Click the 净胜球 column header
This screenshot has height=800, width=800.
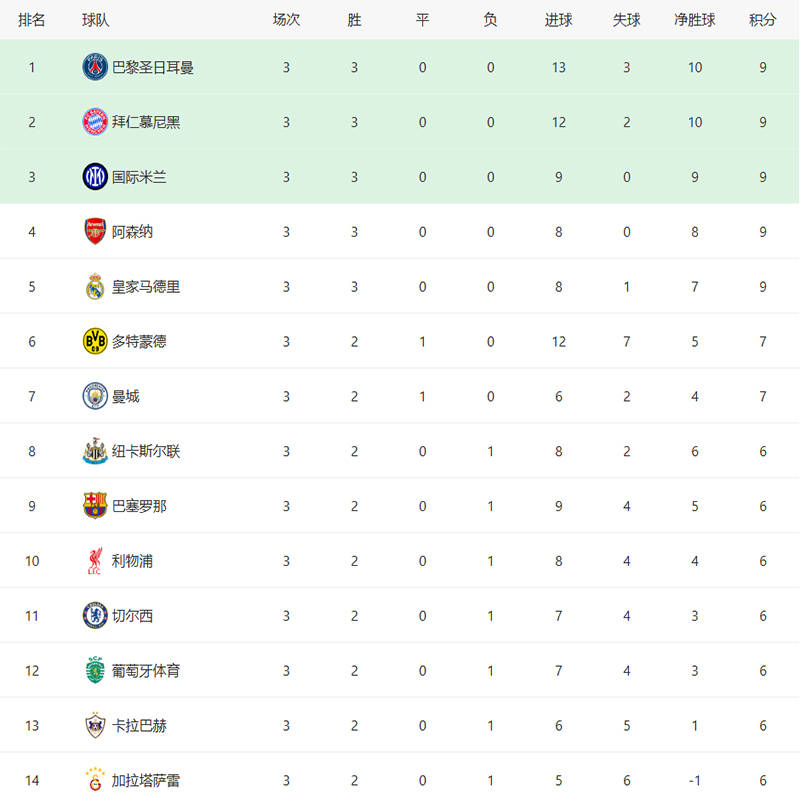[x=695, y=20]
